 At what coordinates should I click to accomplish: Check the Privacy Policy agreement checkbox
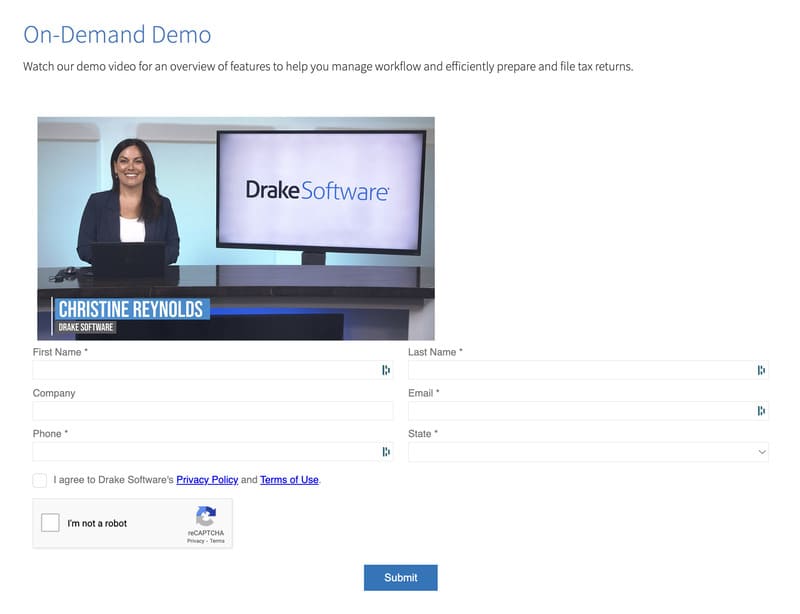pyautogui.click(x=40, y=480)
